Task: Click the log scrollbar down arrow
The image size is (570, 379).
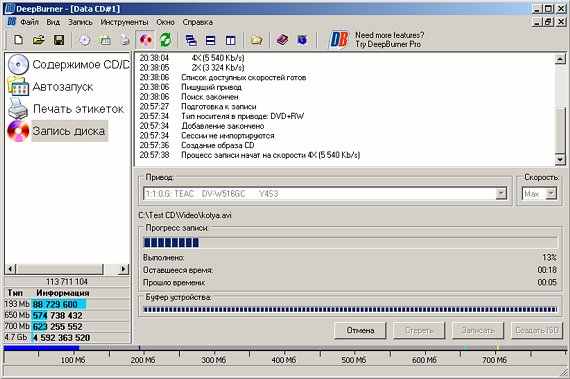Action: (x=560, y=159)
